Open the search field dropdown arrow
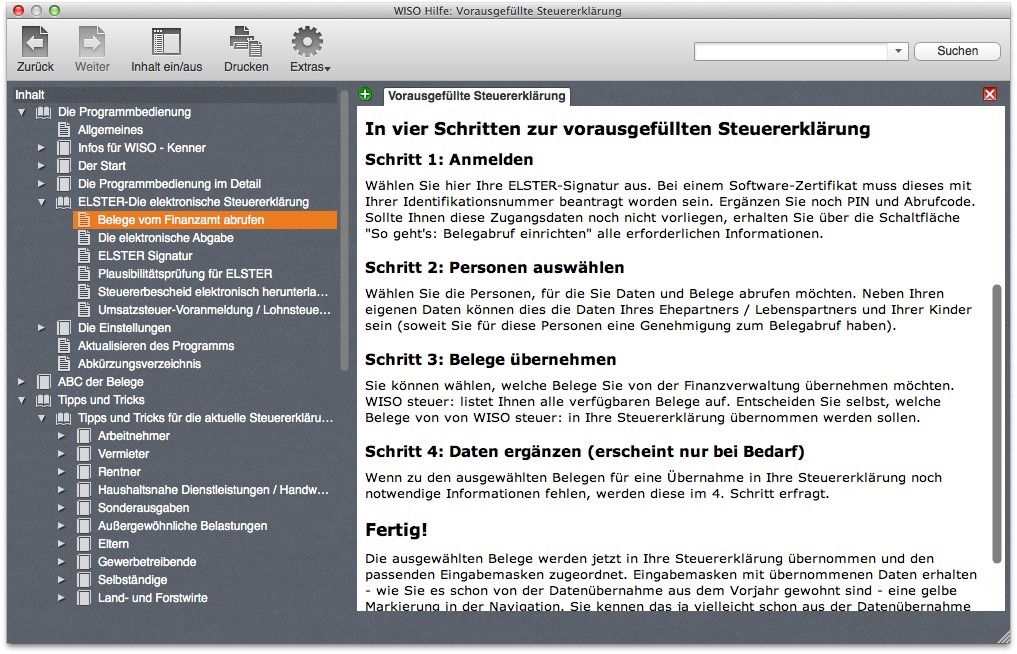Screen dimensions: 1017x654 point(898,51)
